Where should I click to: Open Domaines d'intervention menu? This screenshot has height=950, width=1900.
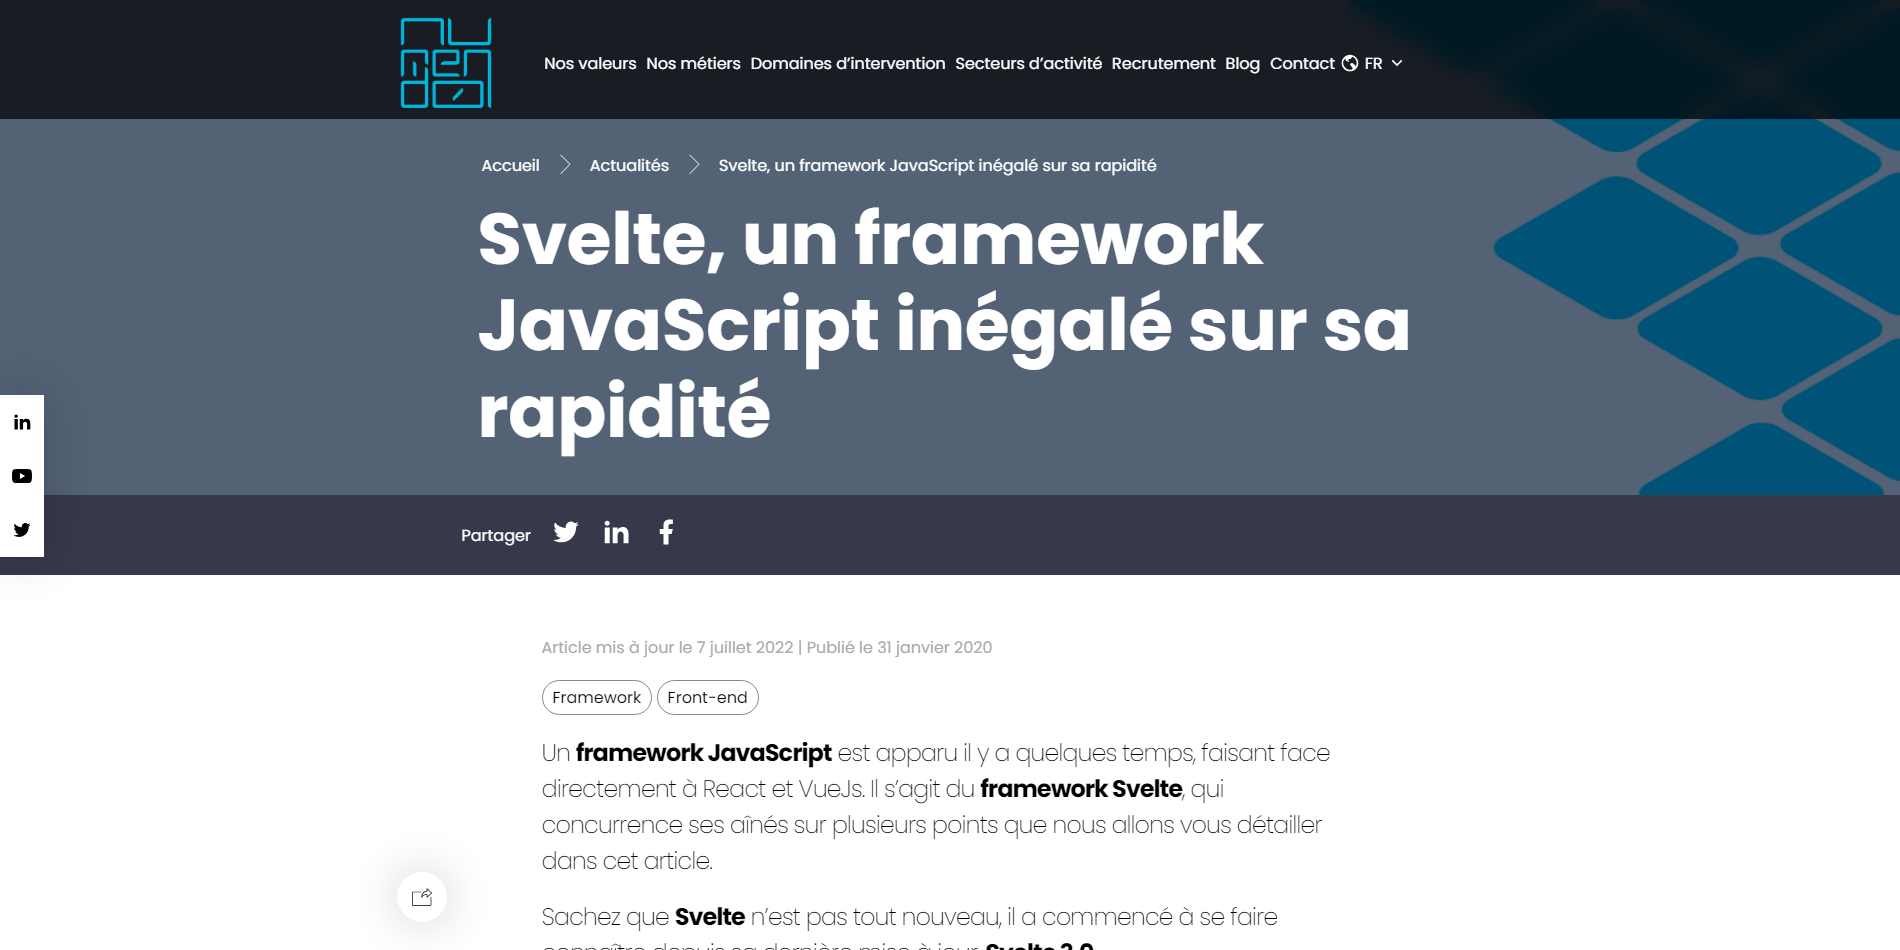(848, 63)
